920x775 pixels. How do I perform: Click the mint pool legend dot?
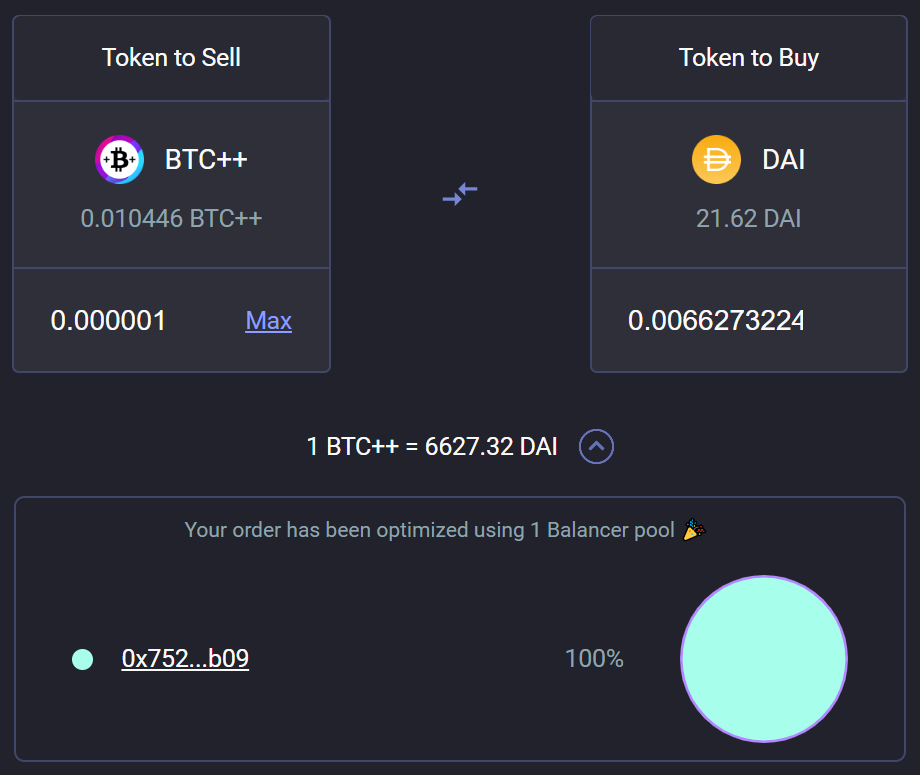point(83,659)
